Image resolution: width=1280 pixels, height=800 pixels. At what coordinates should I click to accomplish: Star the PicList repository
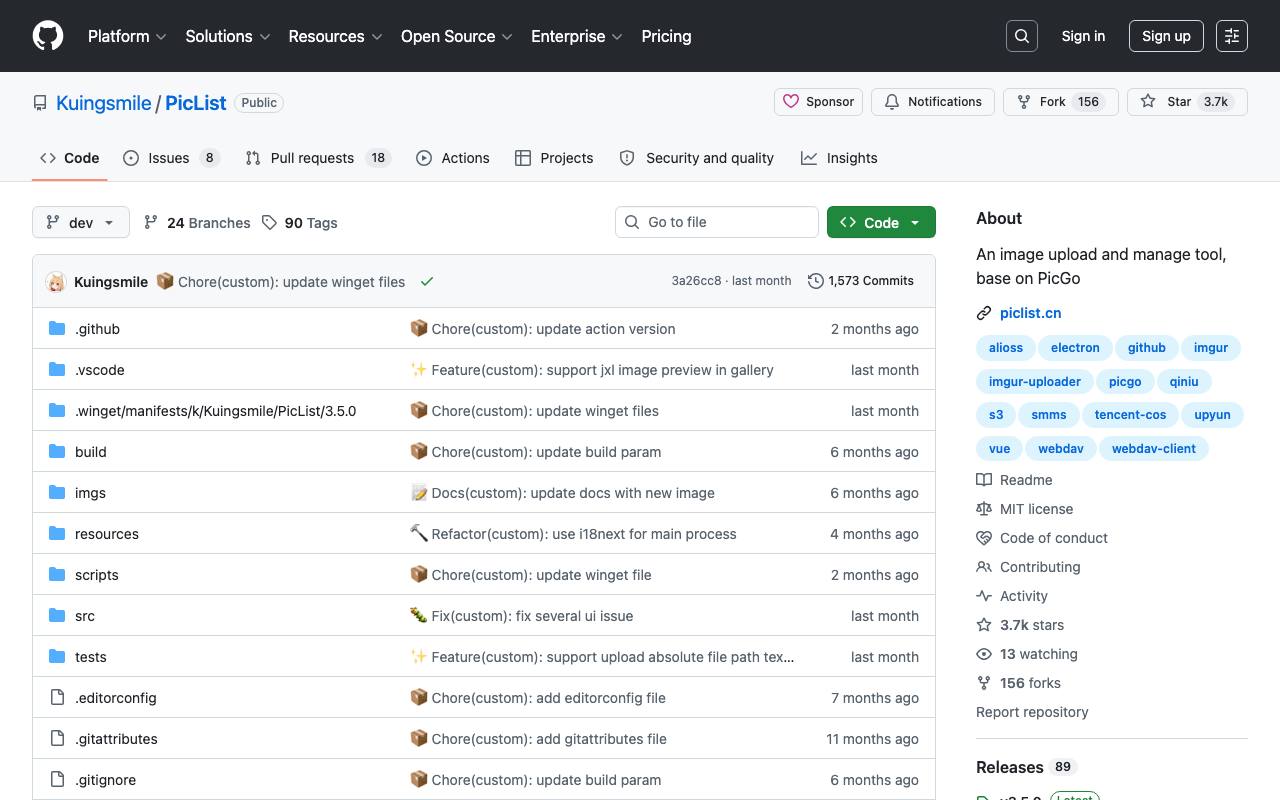coord(1187,102)
